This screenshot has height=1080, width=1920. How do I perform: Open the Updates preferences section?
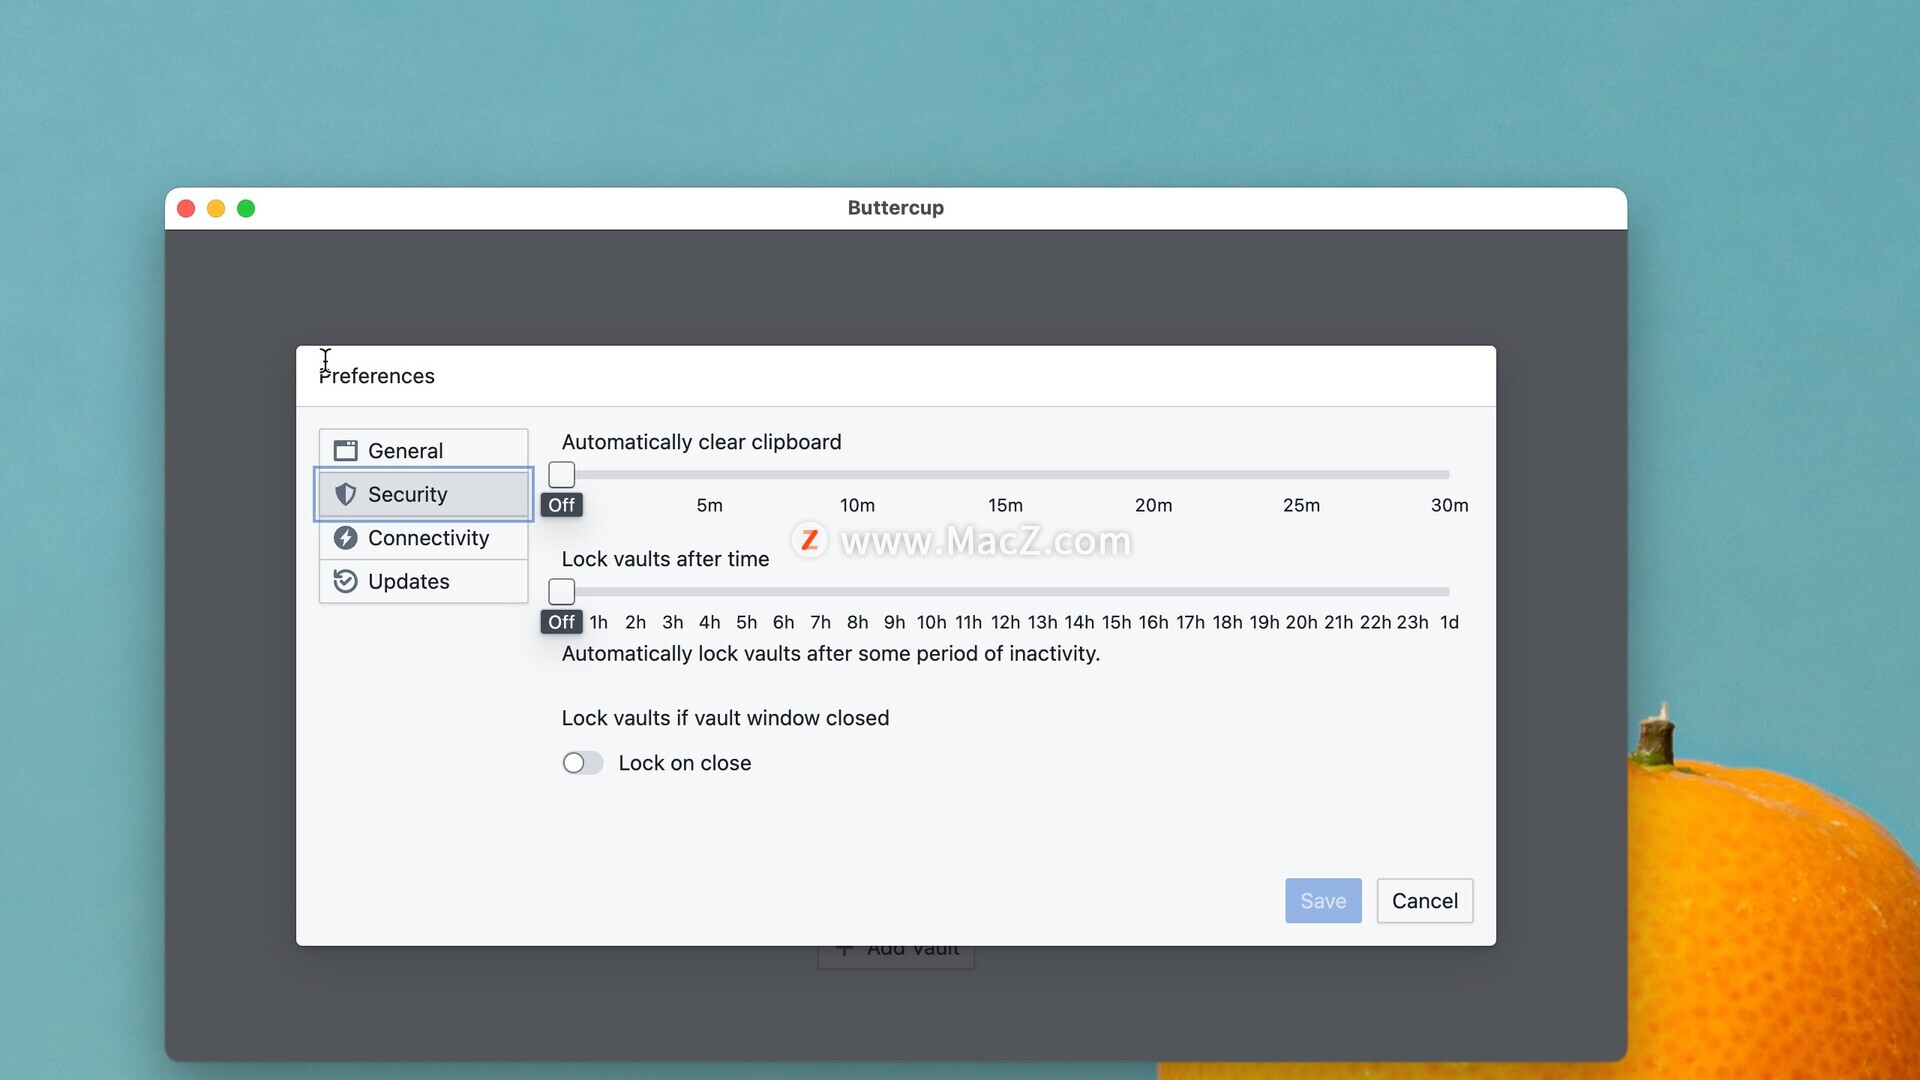(423, 581)
